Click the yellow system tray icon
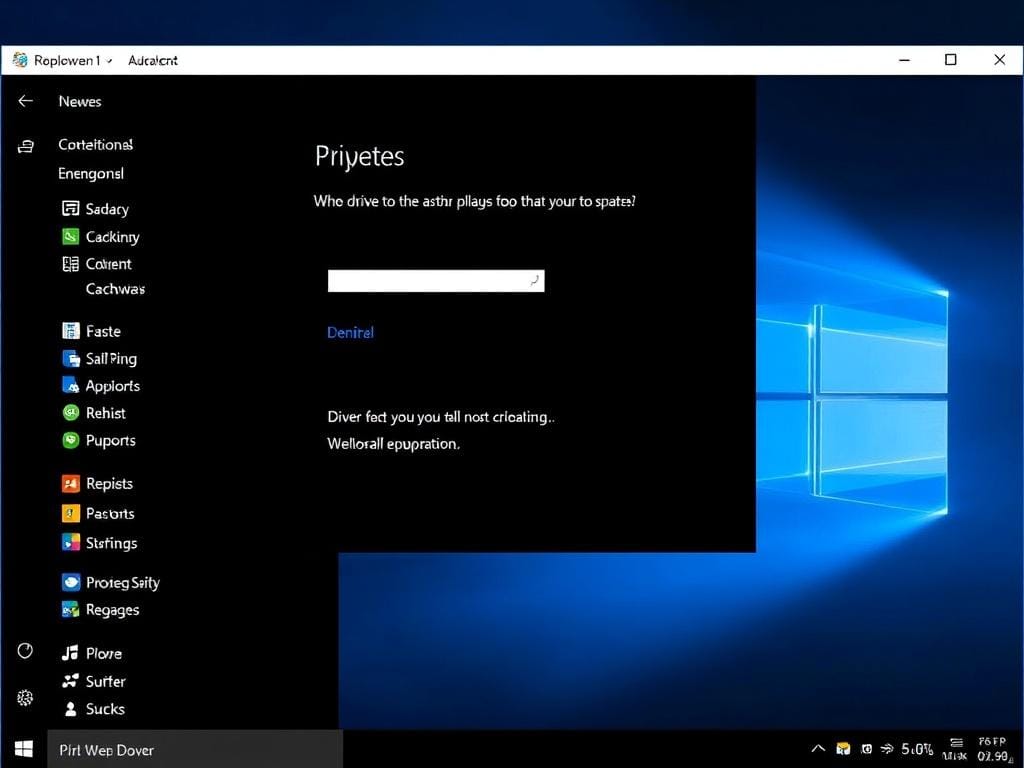Viewport: 1024px width, 768px height. click(844, 749)
